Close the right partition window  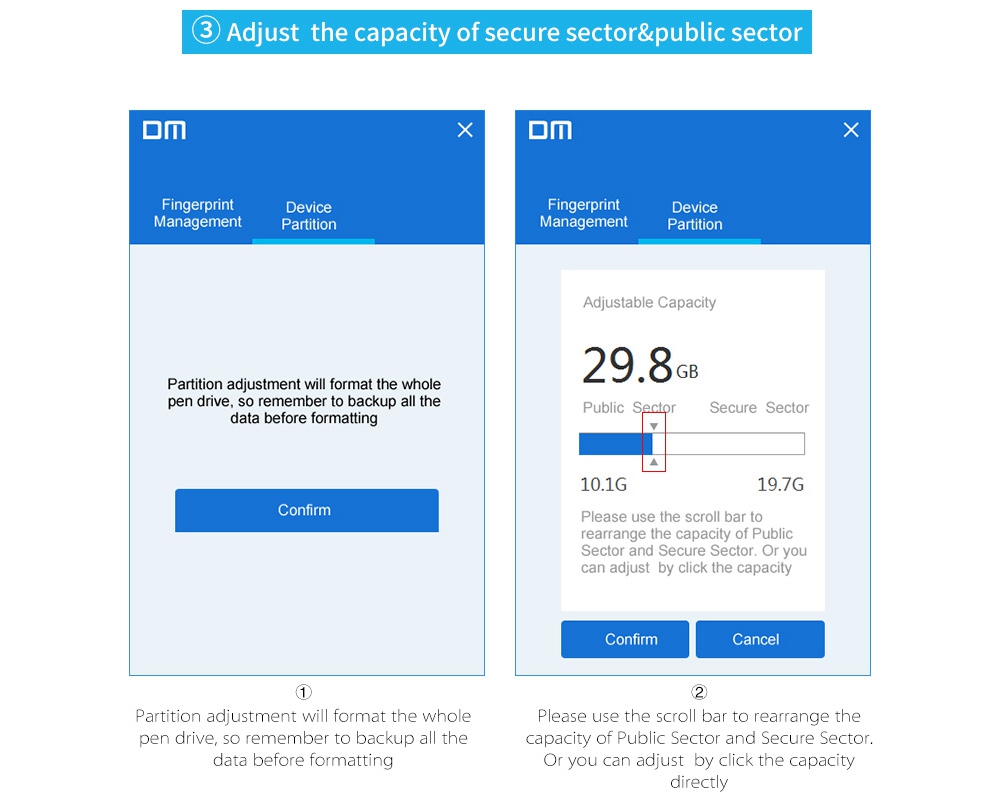pyautogui.click(x=851, y=130)
